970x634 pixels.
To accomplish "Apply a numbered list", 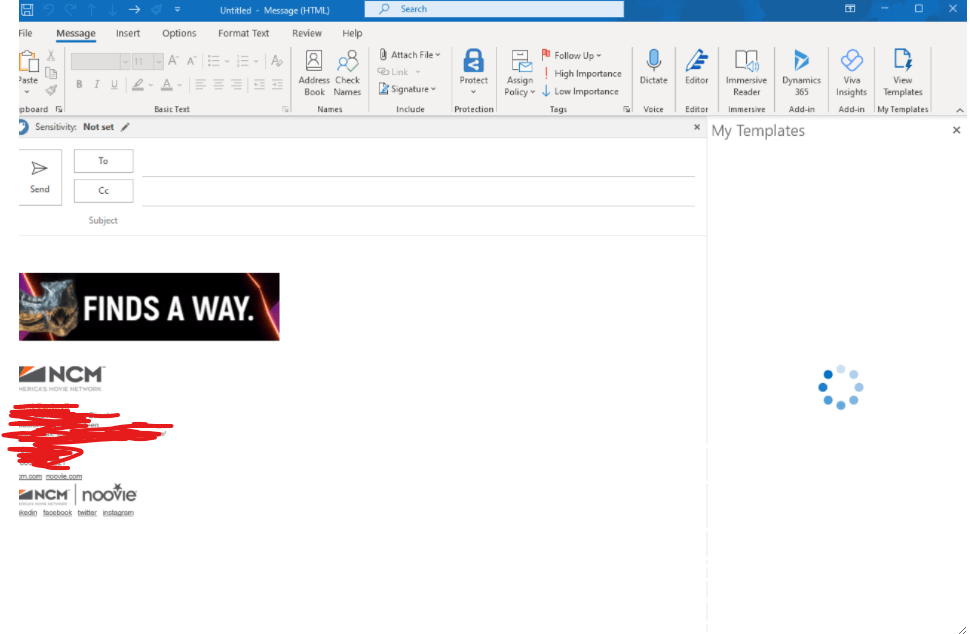I will 242,61.
